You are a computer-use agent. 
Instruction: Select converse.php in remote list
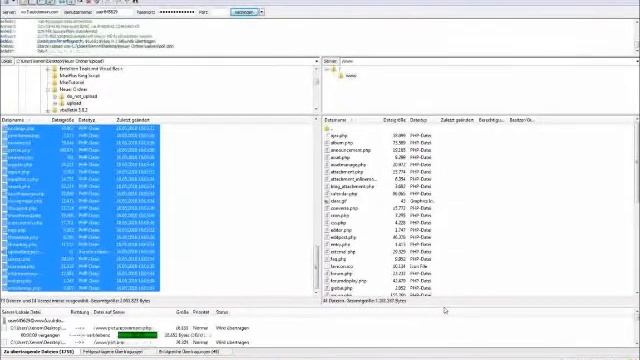[x=344, y=208]
